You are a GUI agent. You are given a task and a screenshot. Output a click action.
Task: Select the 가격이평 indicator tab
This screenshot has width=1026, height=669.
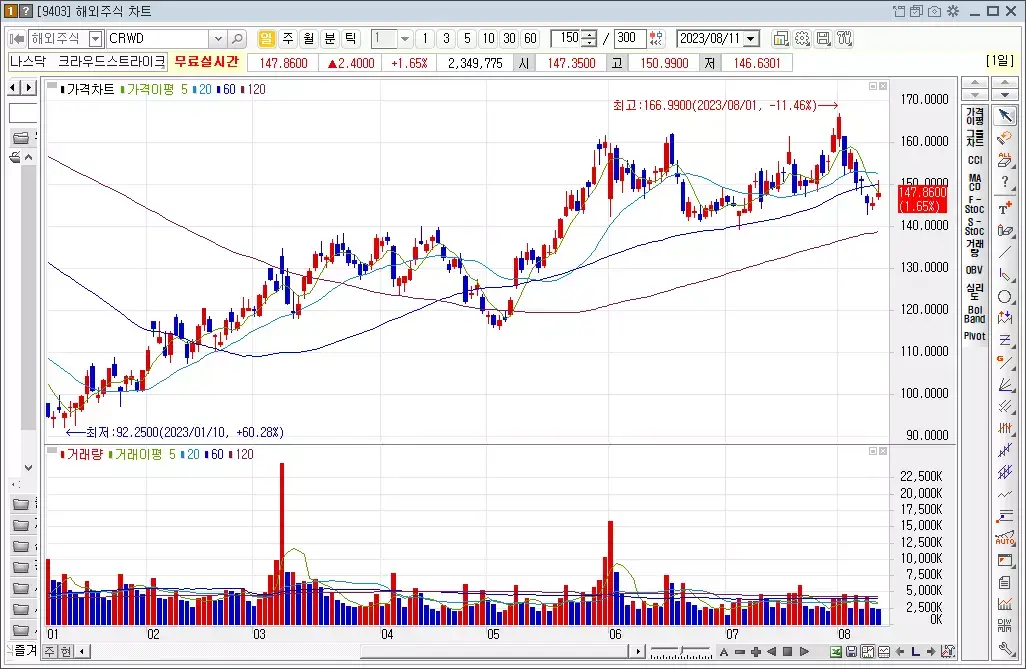pos(974,116)
